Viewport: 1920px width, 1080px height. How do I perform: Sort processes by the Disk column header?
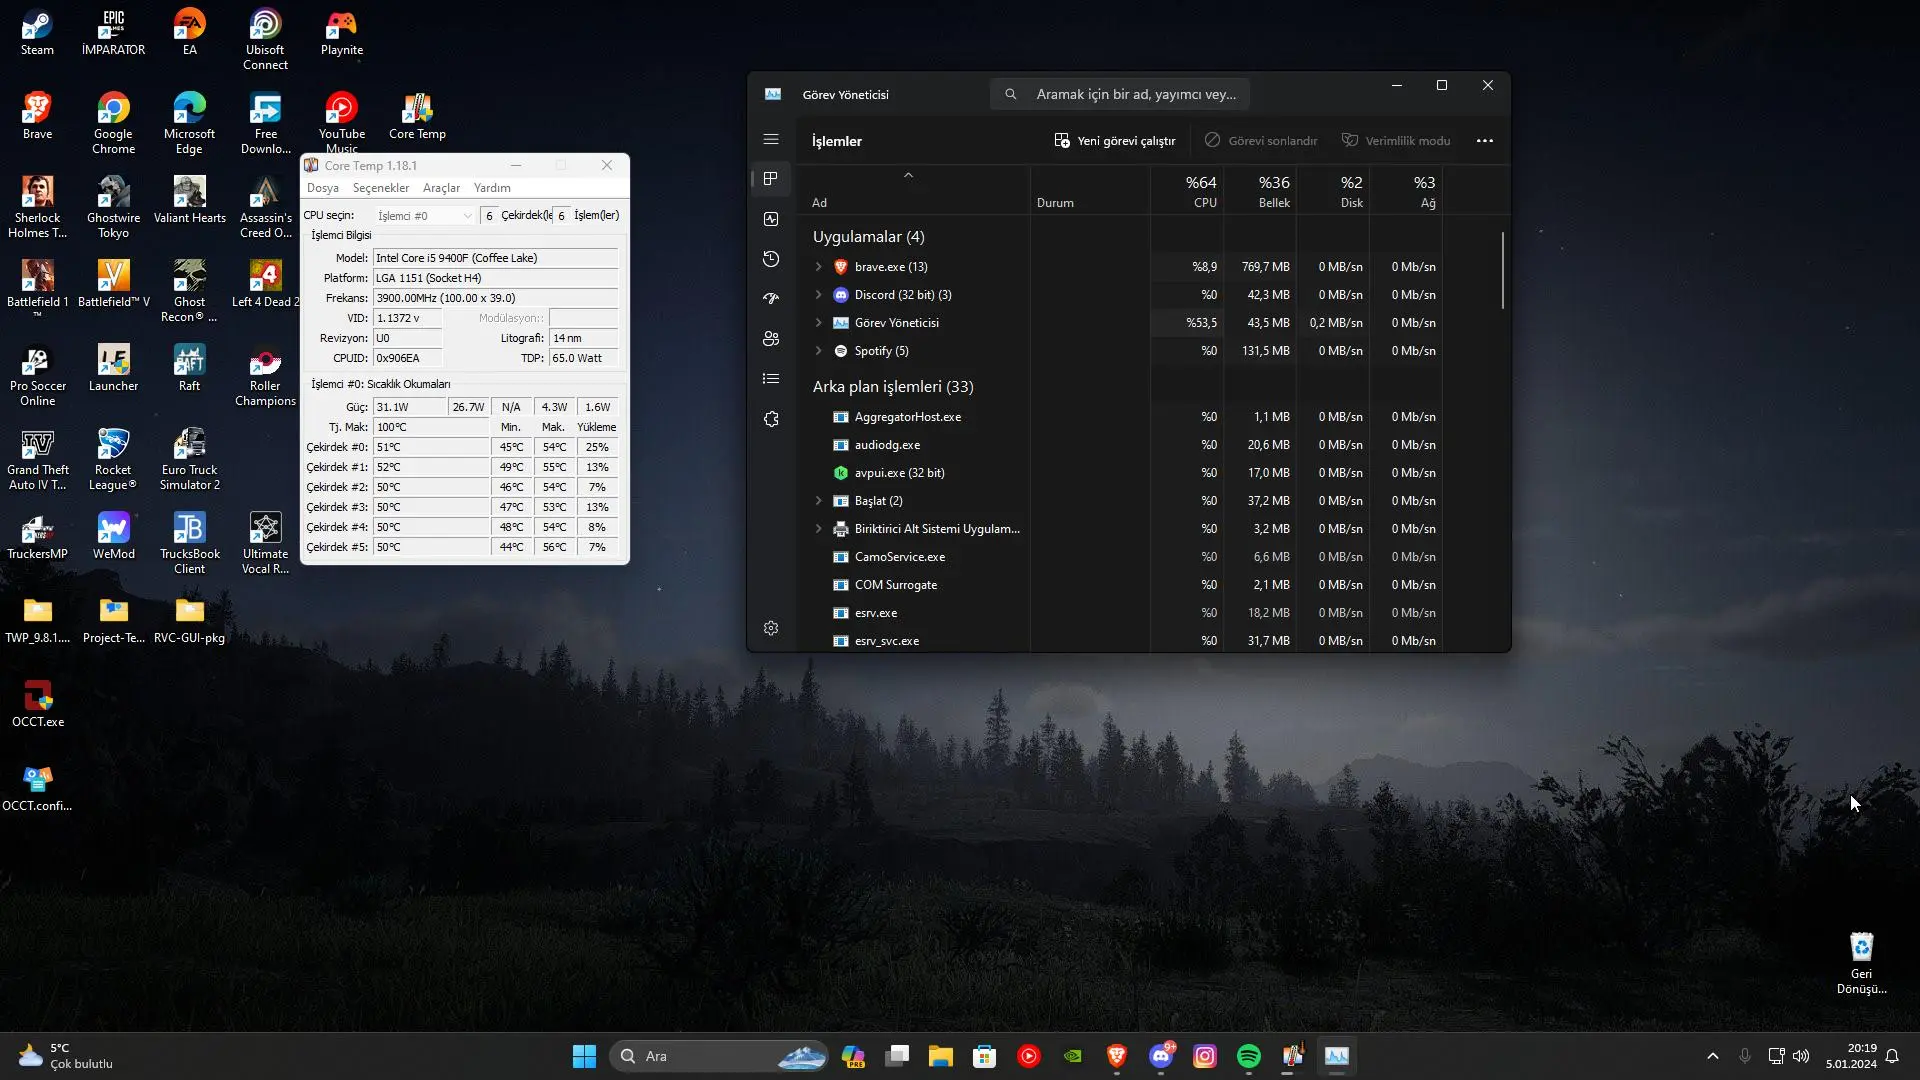pyautogui.click(x=1333, y=190)
